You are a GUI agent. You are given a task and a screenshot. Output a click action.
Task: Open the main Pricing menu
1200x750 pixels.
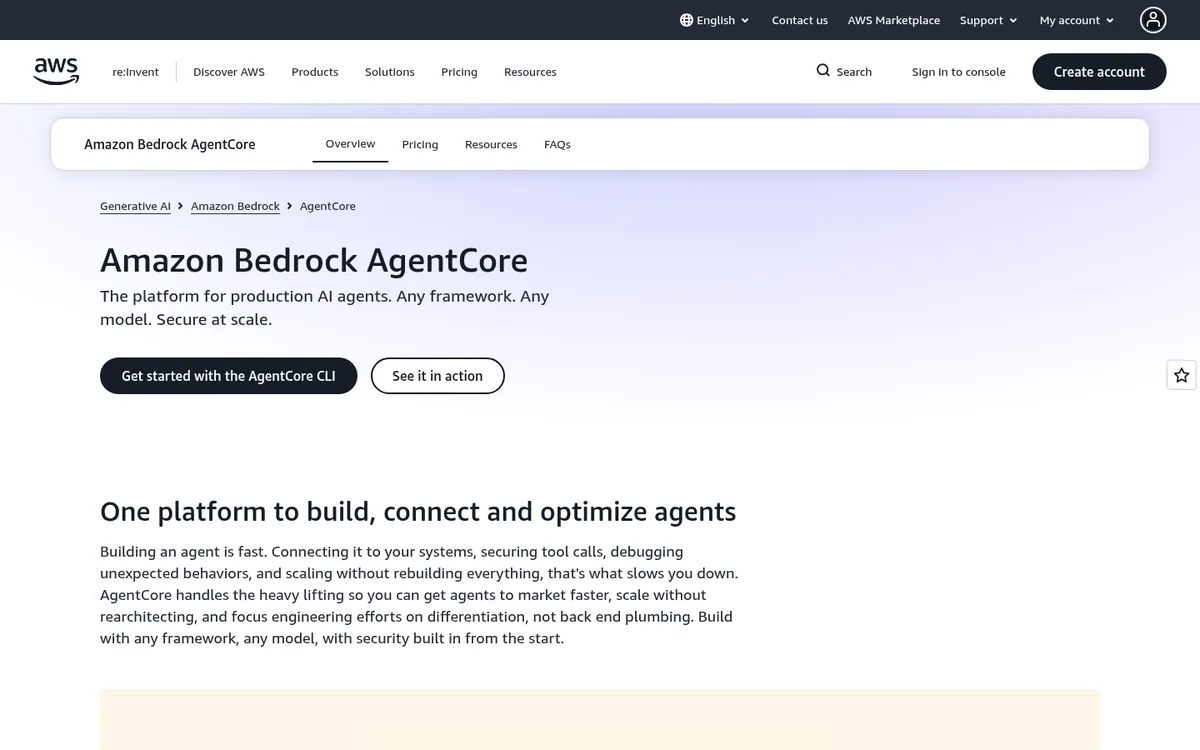[459, 72]
